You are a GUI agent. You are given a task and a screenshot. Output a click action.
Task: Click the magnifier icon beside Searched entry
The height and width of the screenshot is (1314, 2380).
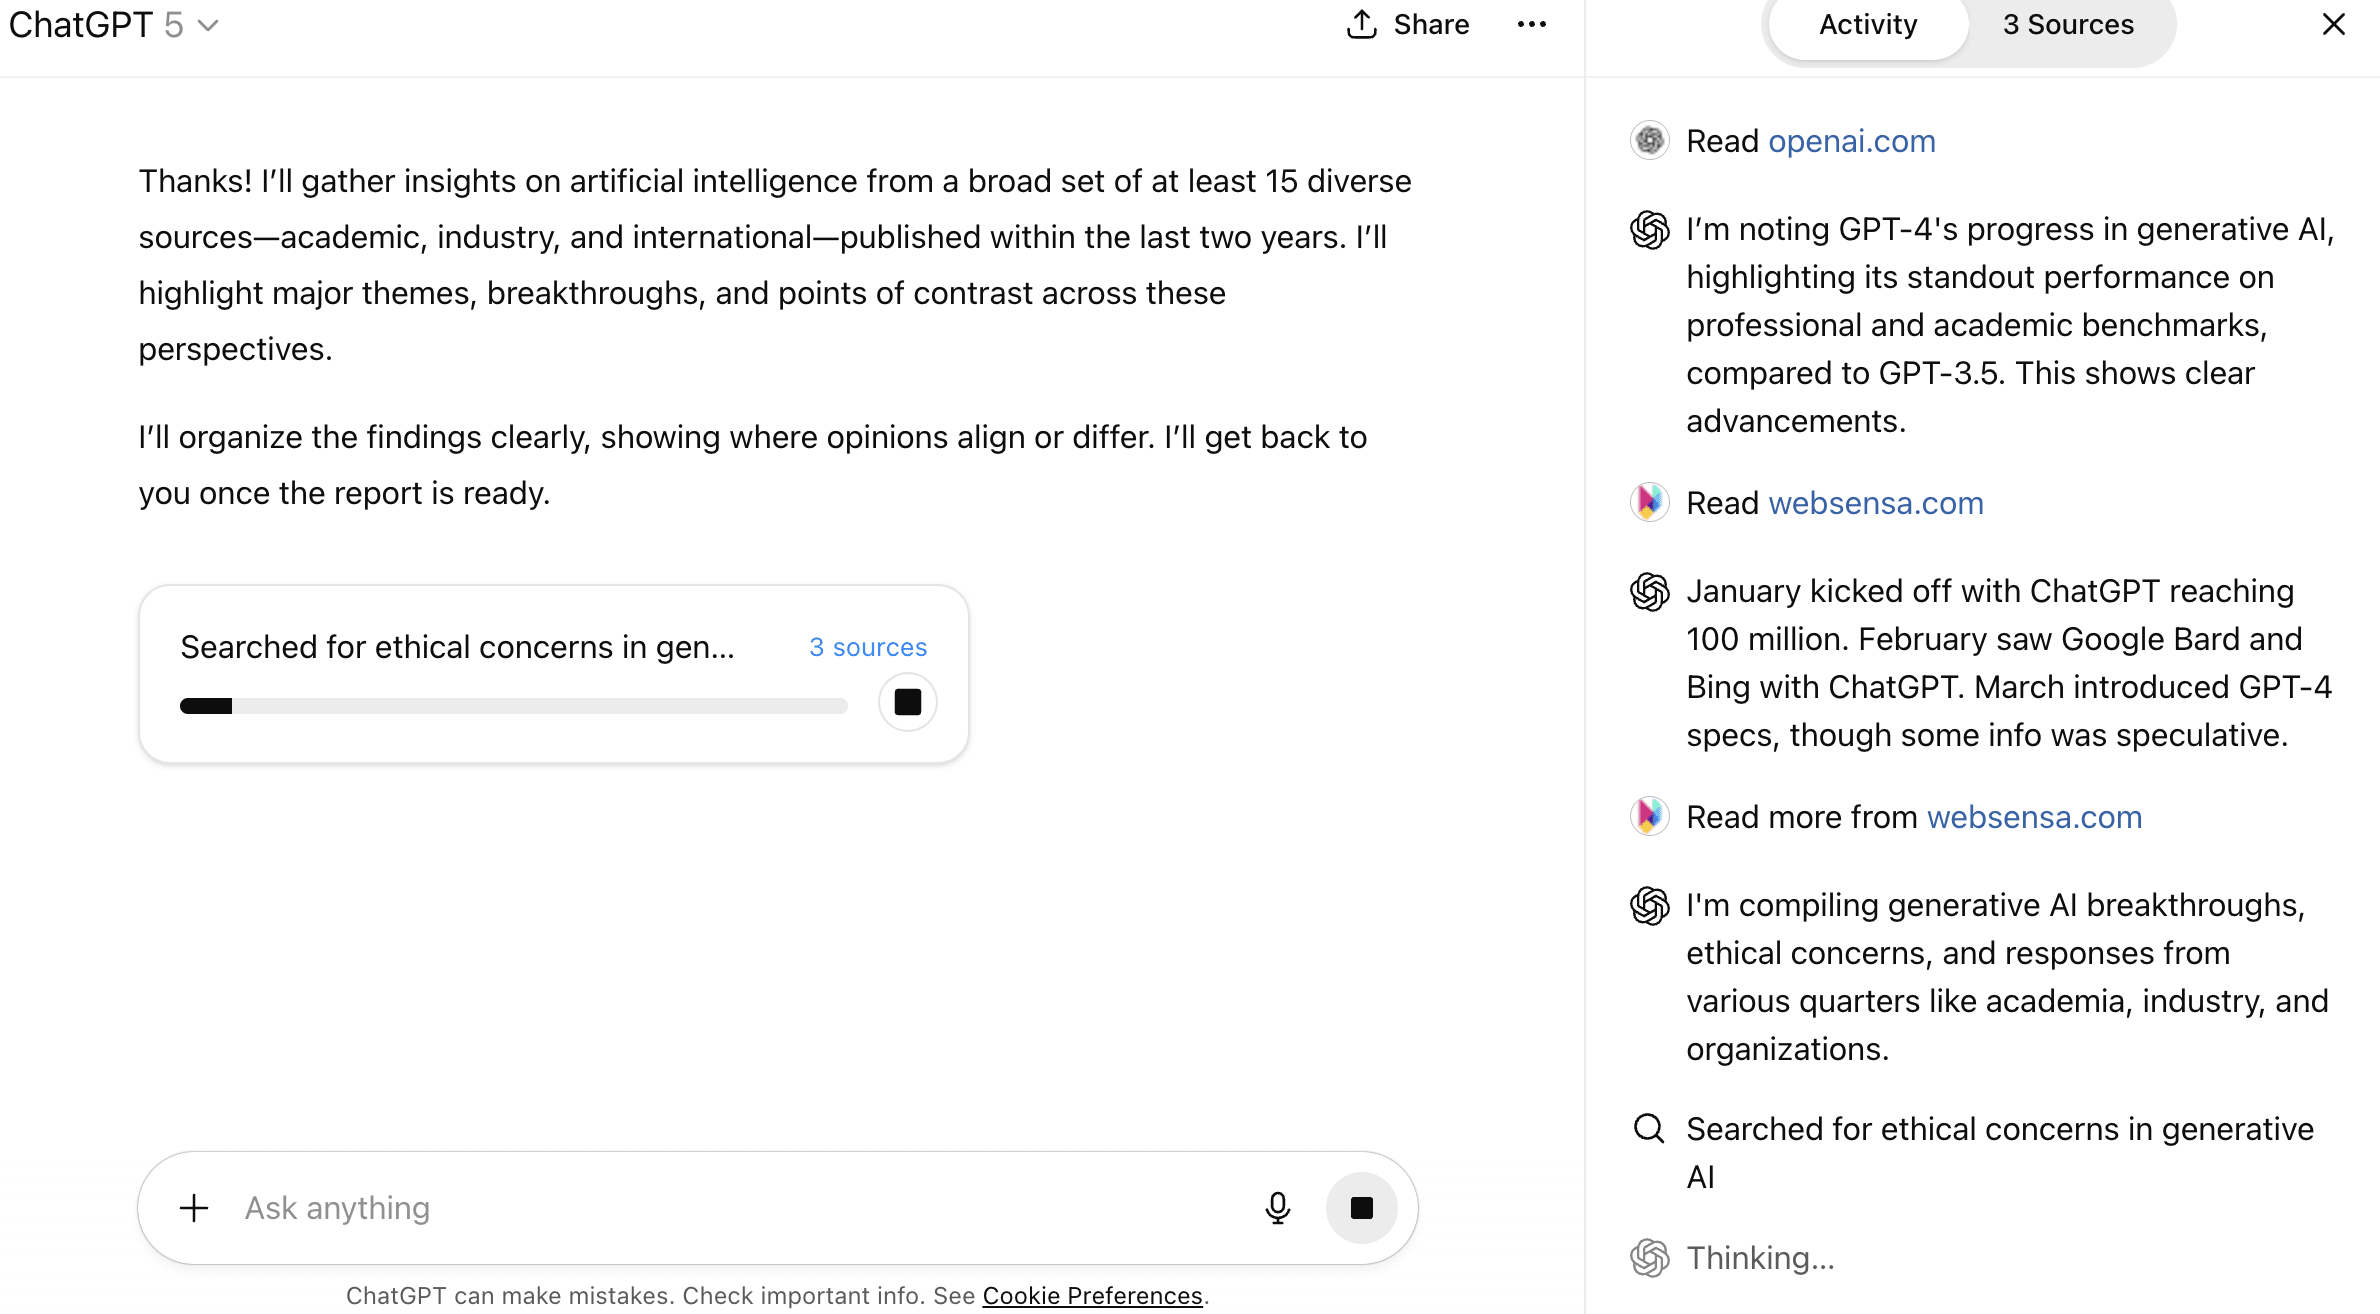tap(1649, 1129)
